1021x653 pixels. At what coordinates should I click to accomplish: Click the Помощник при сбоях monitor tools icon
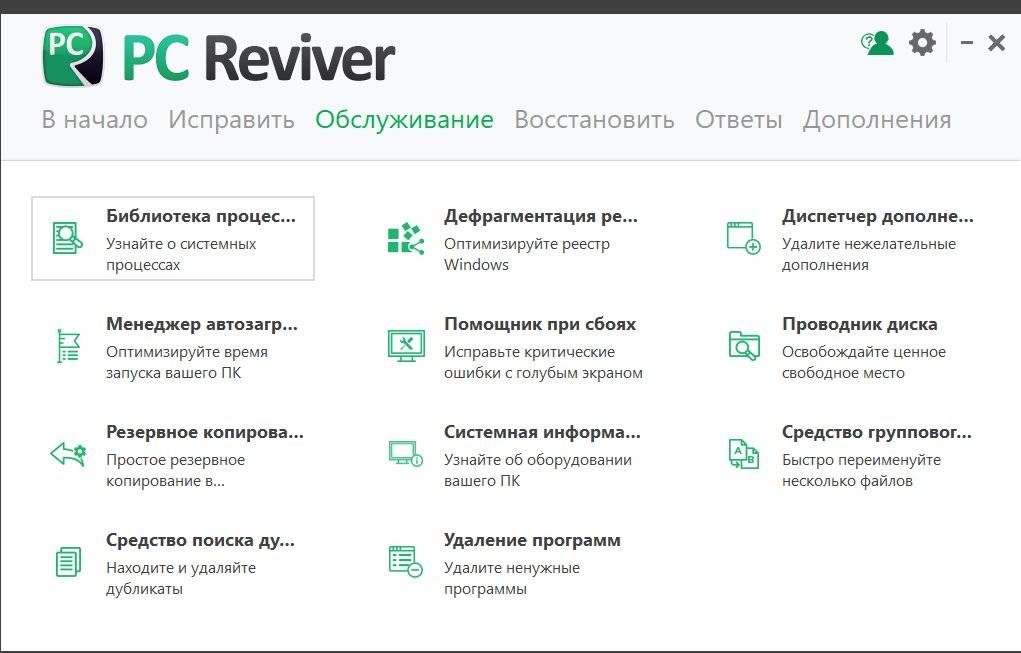(406, 345)
